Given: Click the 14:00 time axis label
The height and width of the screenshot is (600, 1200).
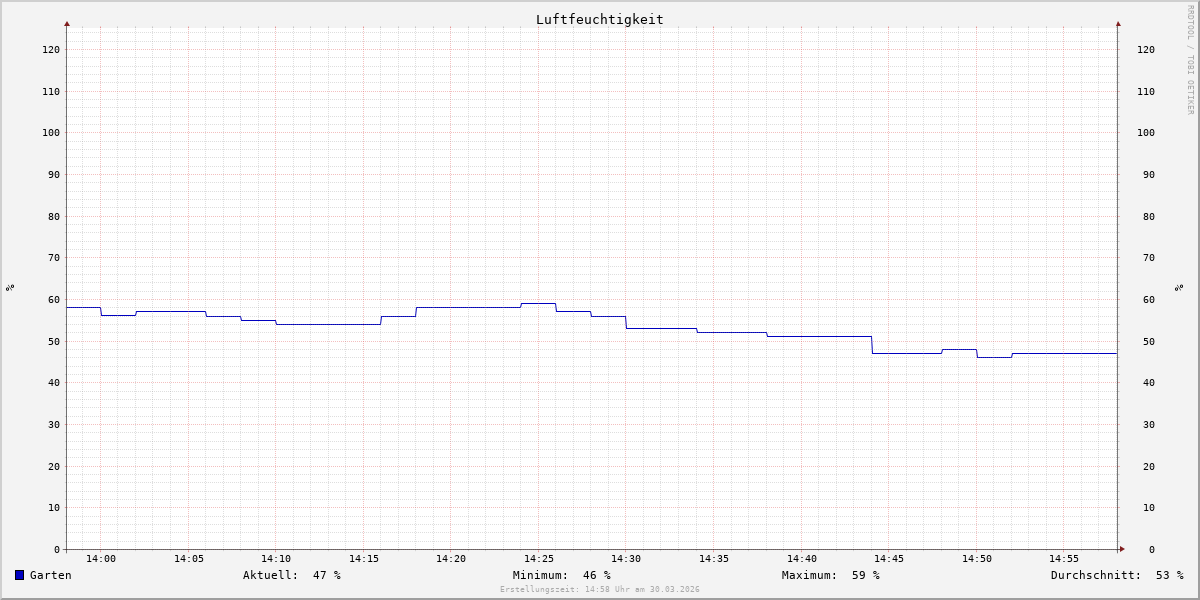Looking at the screenshot, I should 101,559.
